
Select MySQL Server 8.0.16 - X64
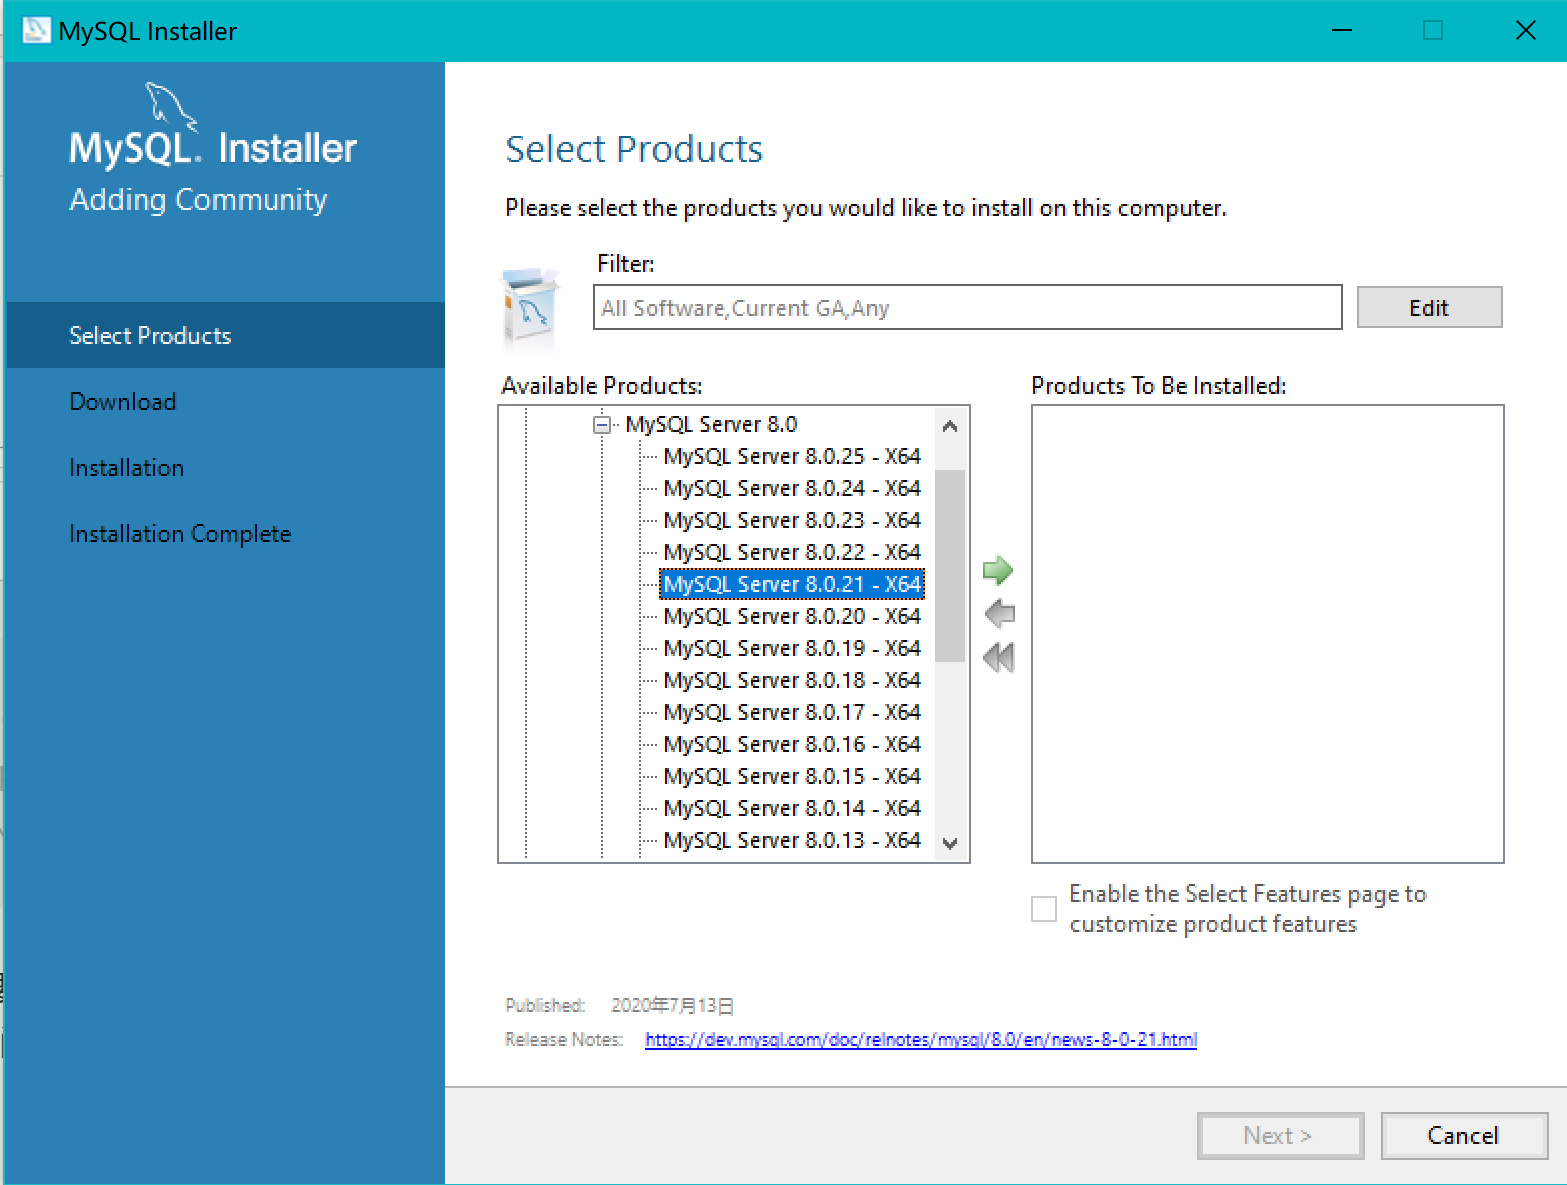tap(792, 744)
